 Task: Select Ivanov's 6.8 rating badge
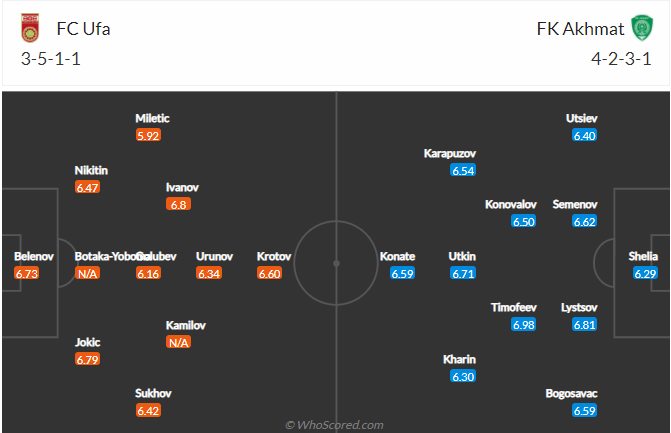tap(178, 205)
